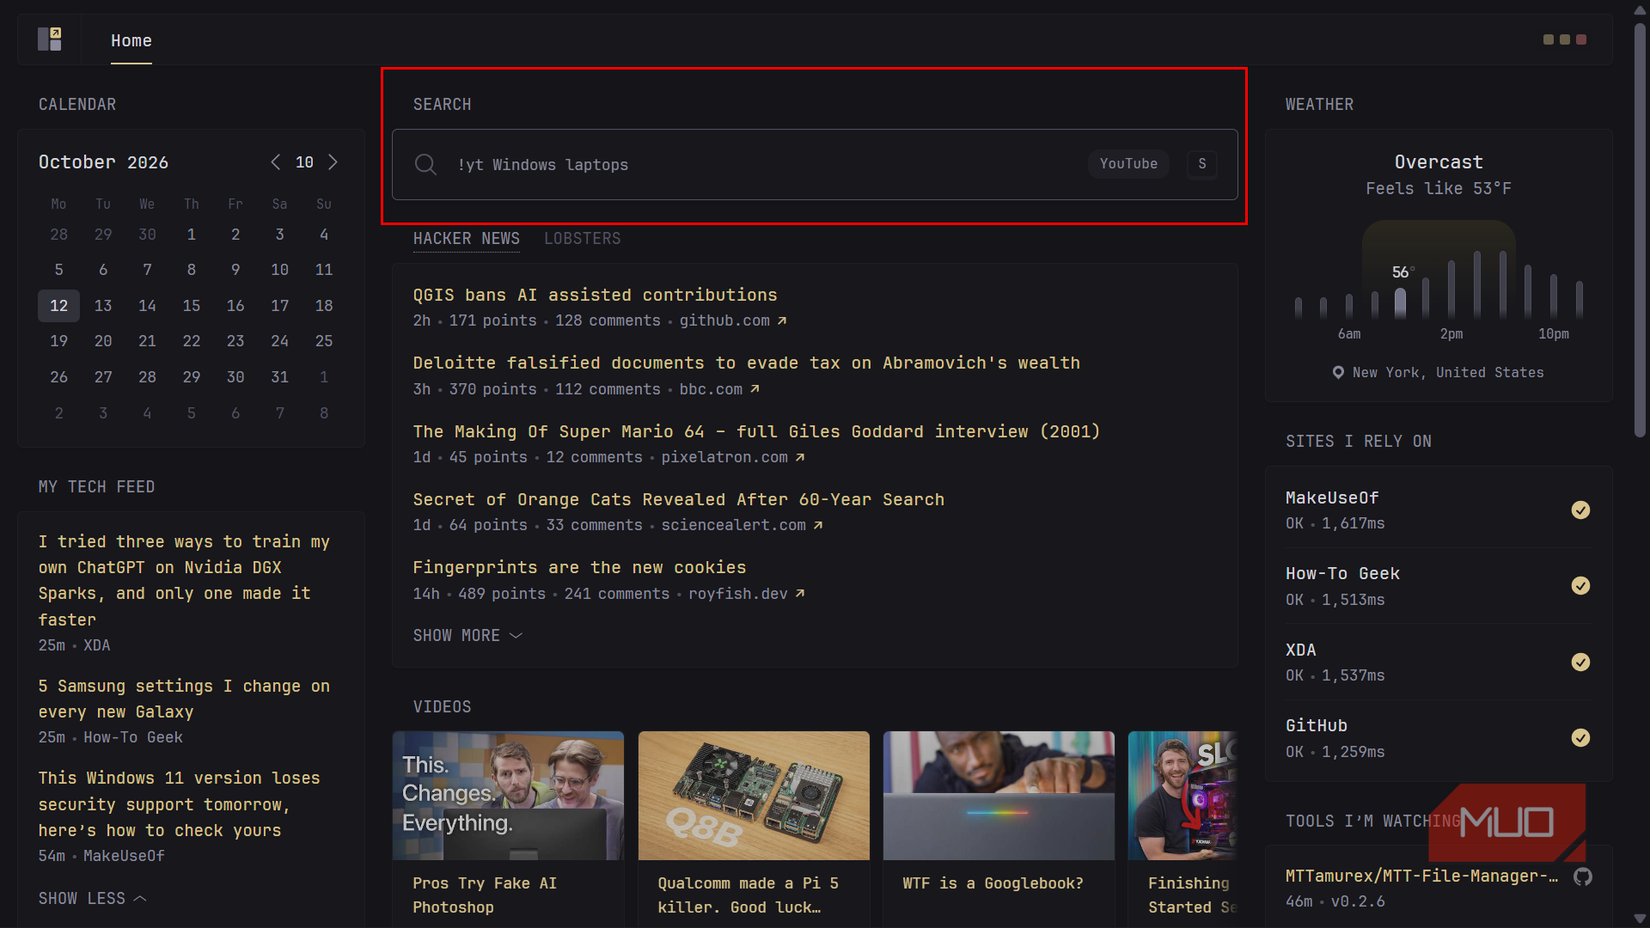Click the GitHub icon beside MTTamurex/MTT-File-Manager
Screen dimensions: 1650x928
[x=1582, y=877]
